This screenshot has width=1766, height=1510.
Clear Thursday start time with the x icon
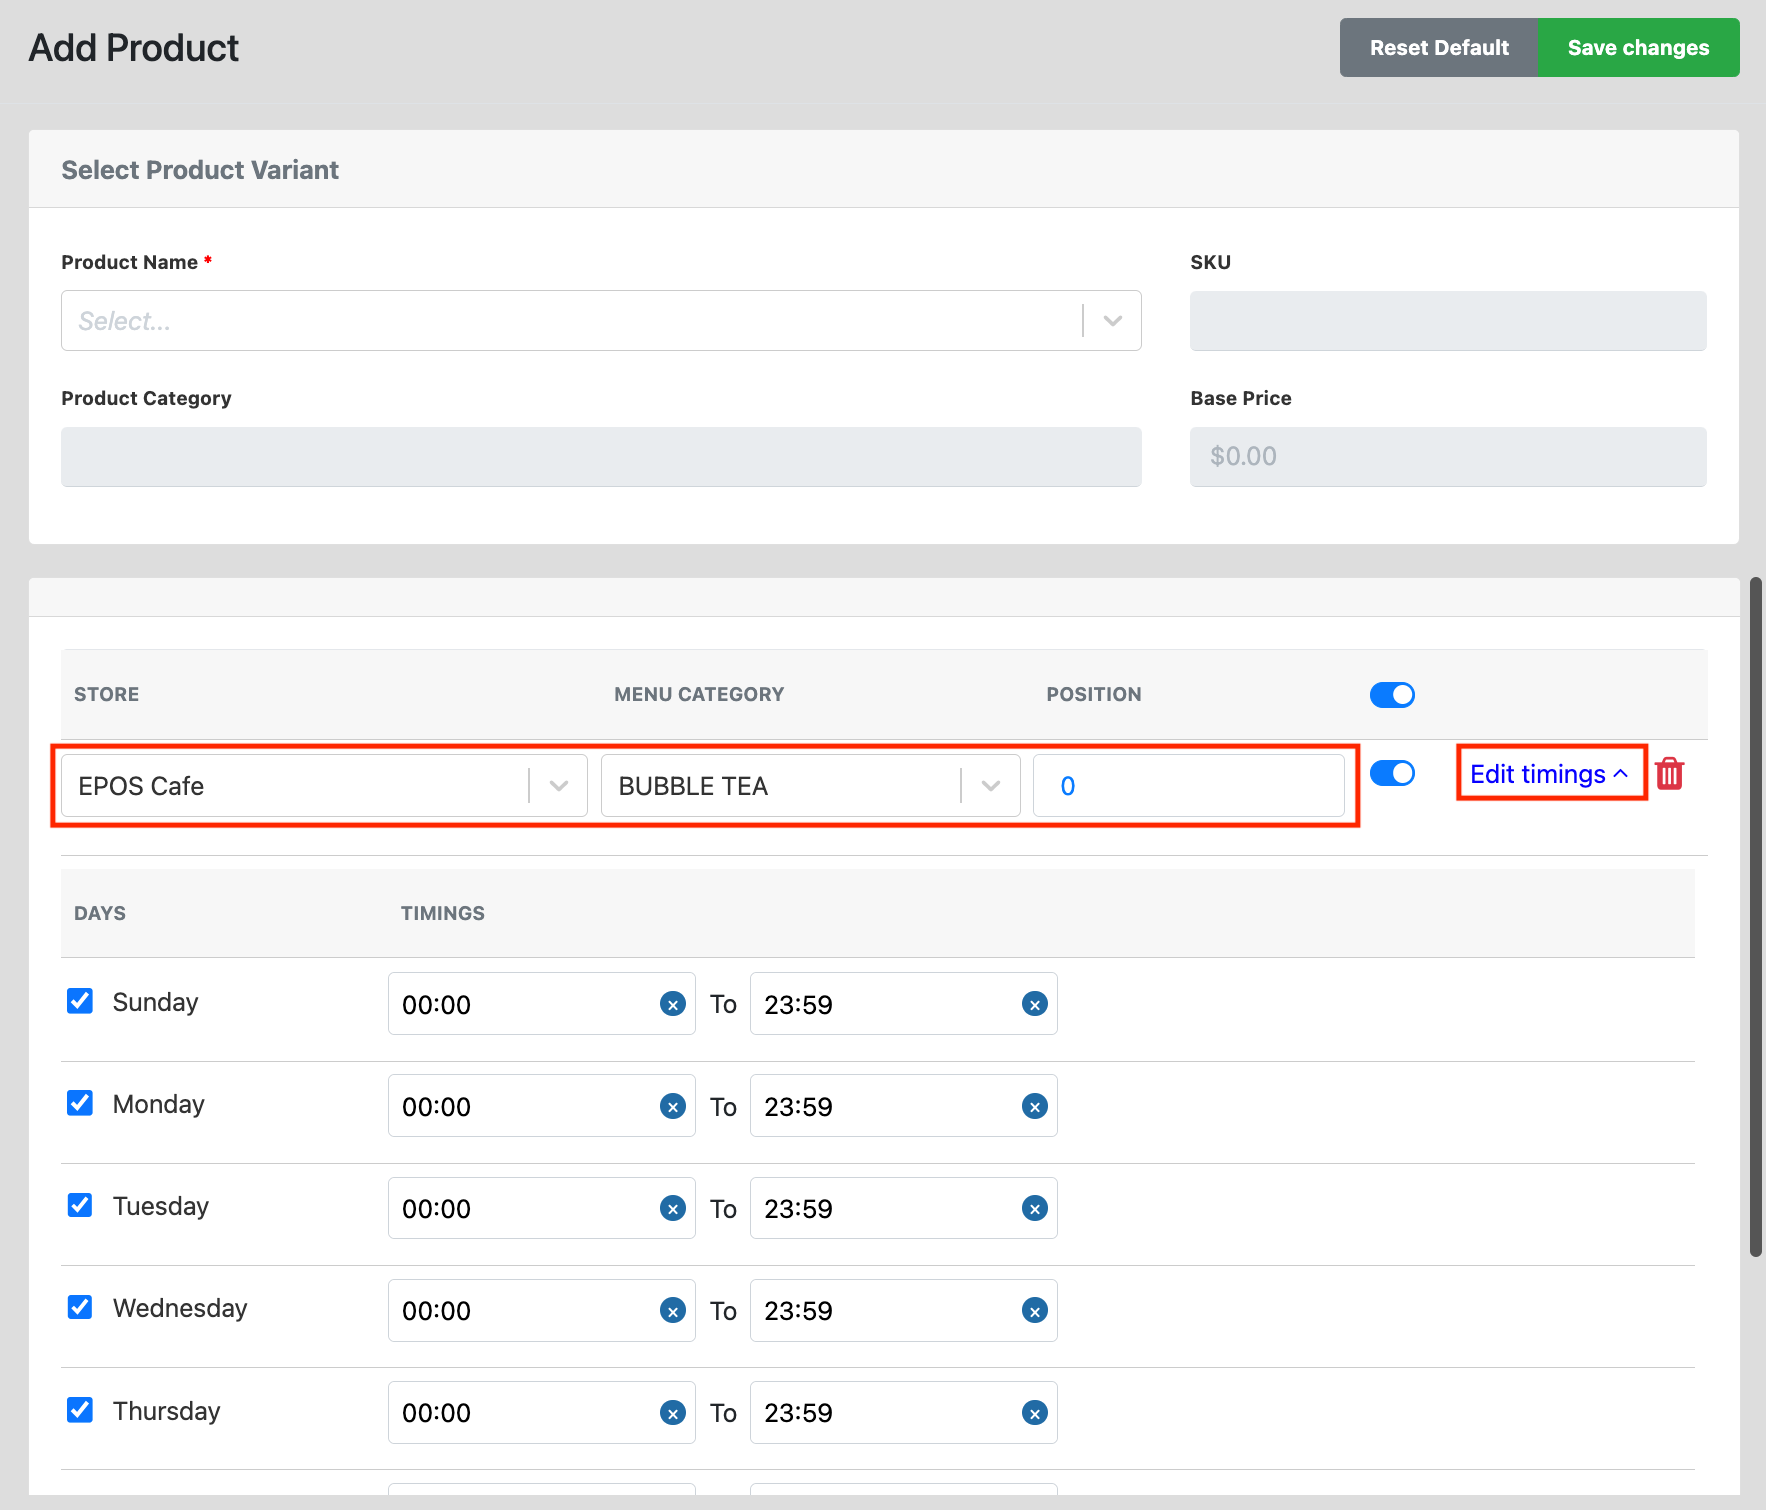pos(673,1412)
